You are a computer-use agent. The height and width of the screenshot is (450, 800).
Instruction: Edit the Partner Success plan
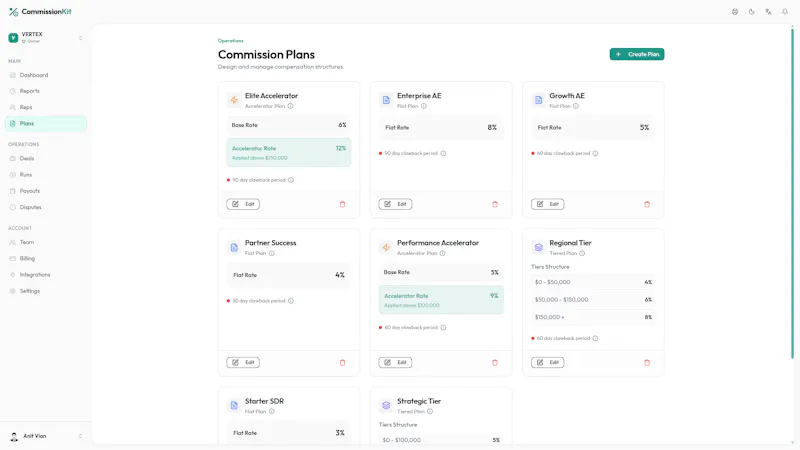click(243, 362)
